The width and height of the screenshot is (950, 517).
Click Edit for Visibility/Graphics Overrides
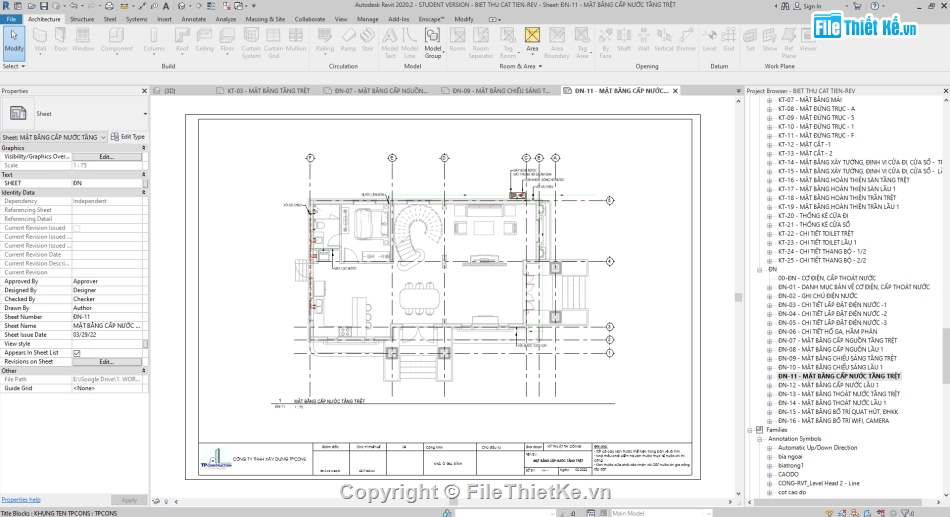pyautogui.click(x=107, y=156)
